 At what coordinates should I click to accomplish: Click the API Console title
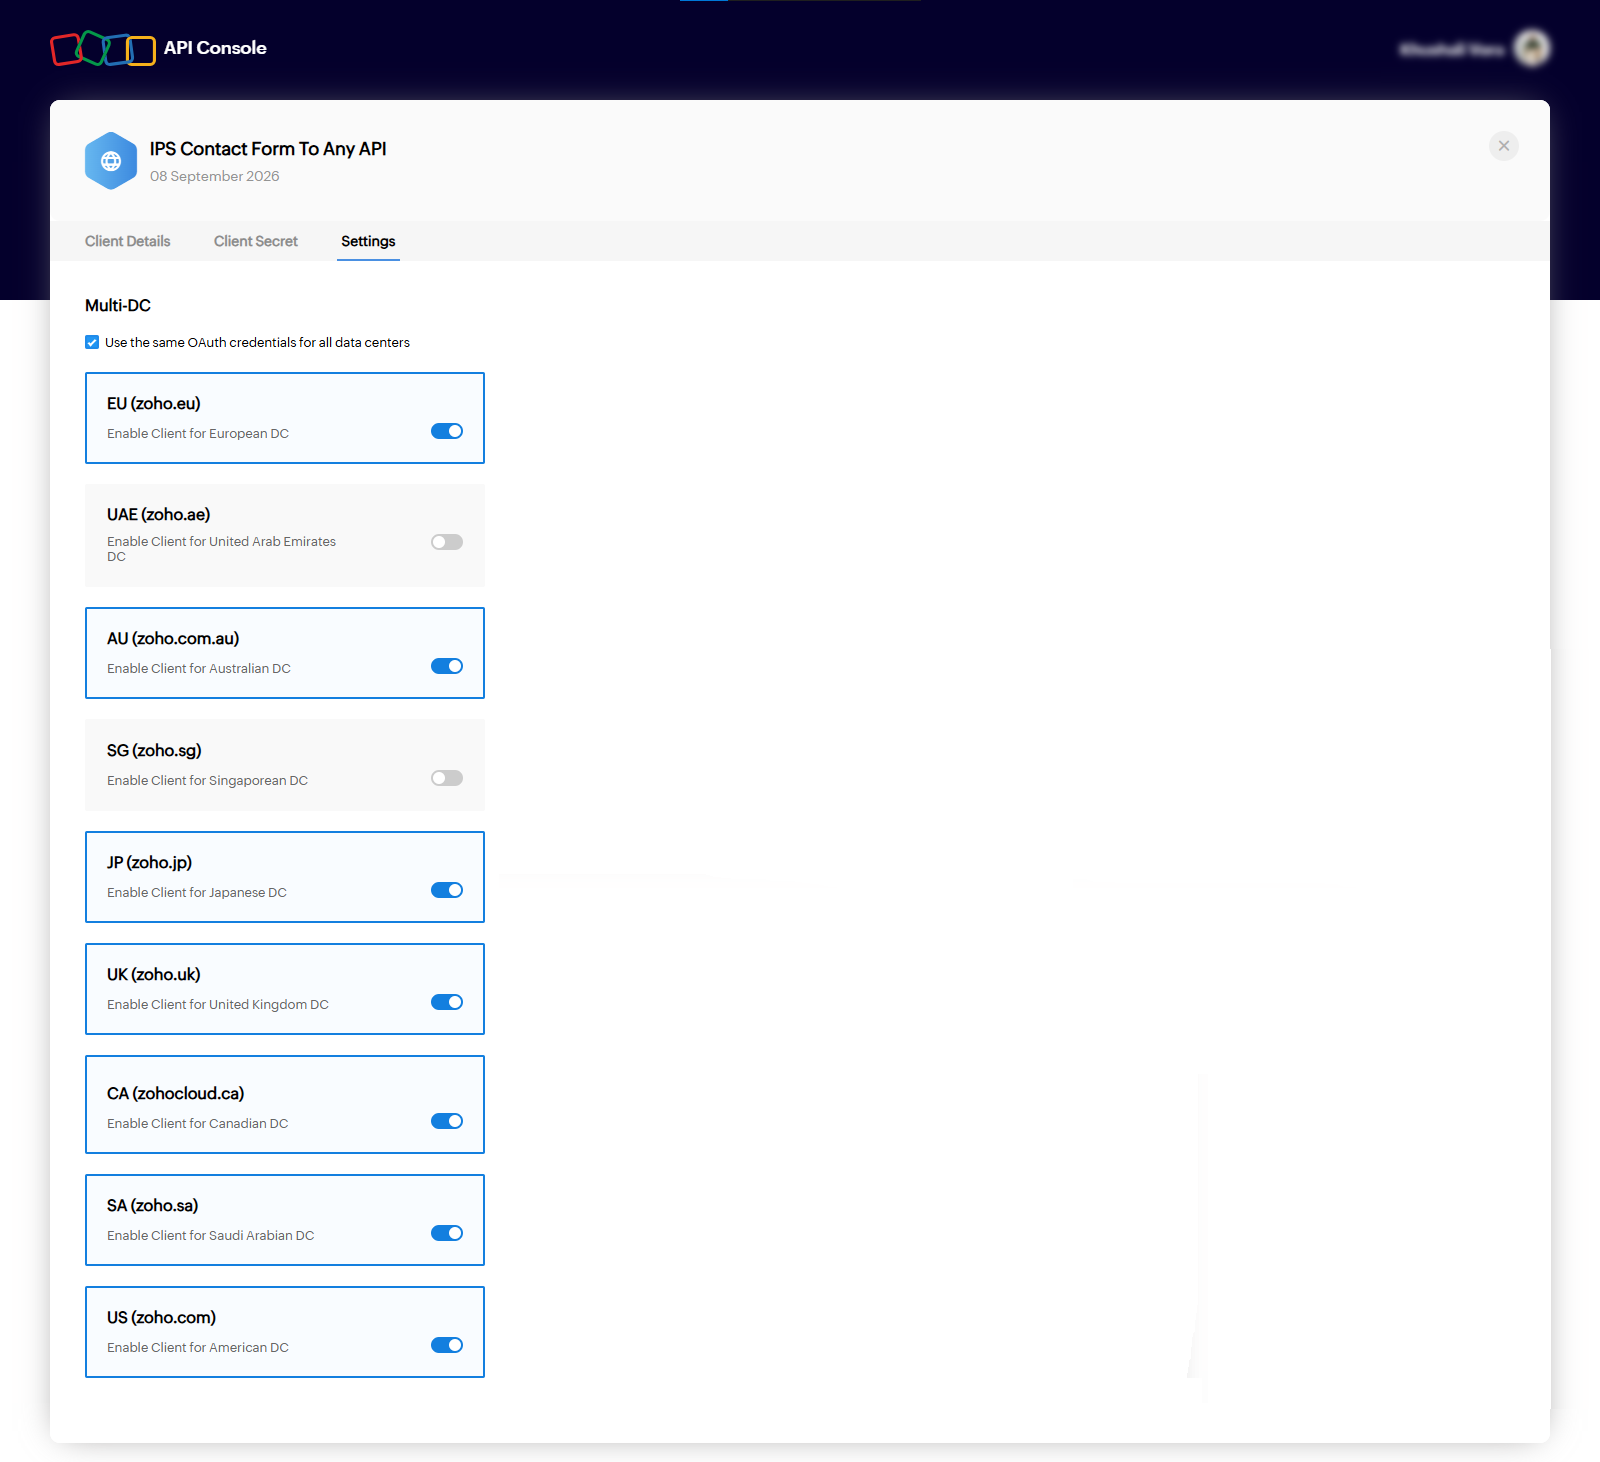click(x=215, y=48)
